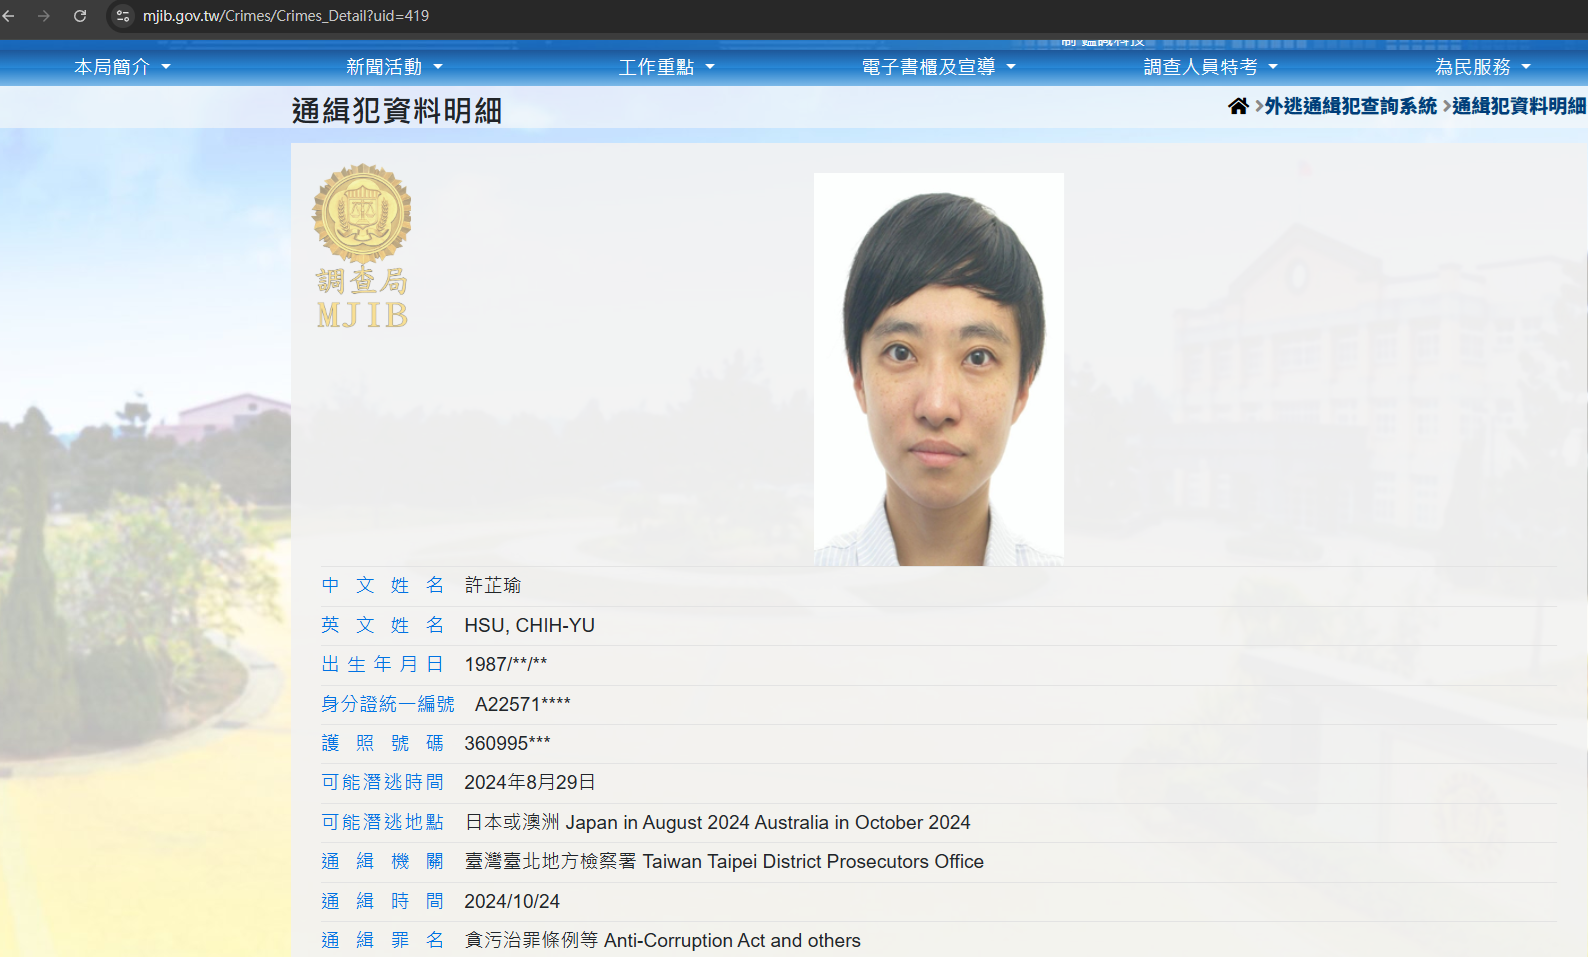Open the 為民服務 menu
Viewport: 1588px width, 957px height.
click(x=1482, y=67)
